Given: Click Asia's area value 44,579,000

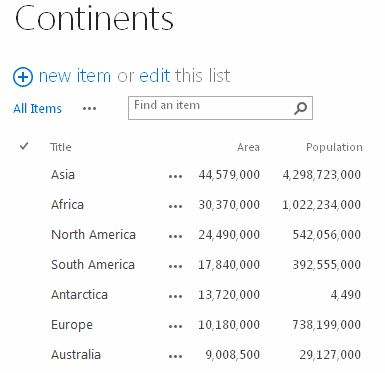Looking at the screenshot, I should tap(229, 175).
